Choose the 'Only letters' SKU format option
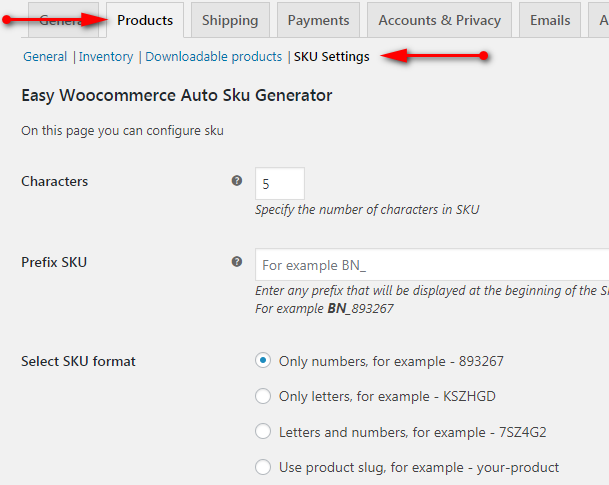 point(263,396)
